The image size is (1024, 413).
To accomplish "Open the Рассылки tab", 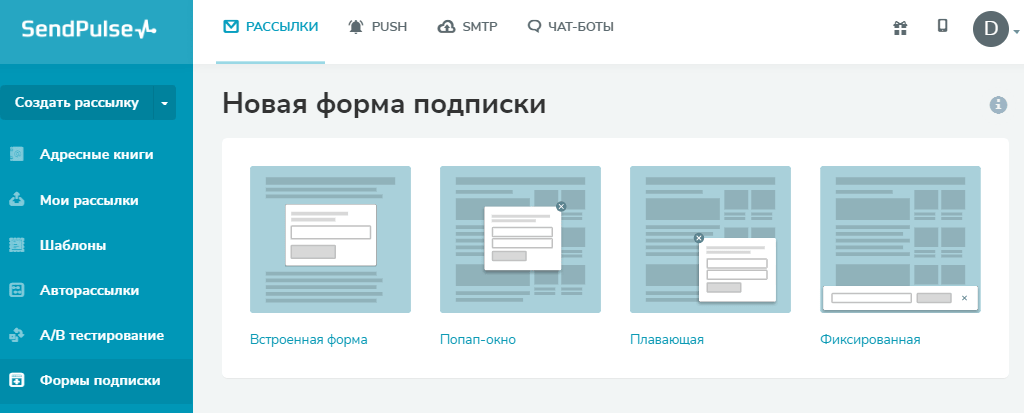I will (x=270, y=27).
